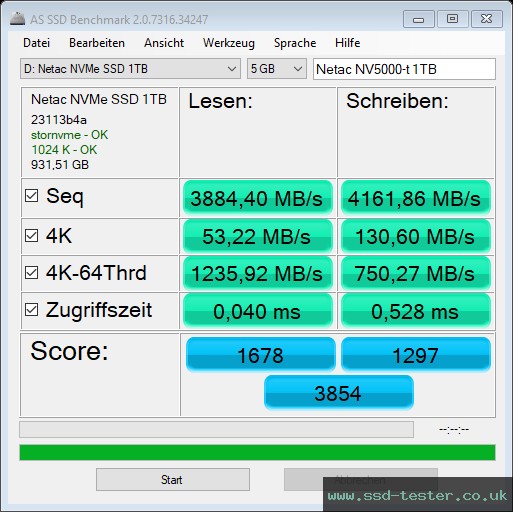Click the 1024 K - OK alignment status
The width and height of the screenshot is (513, 512).
pyautogui.click(x=64, y=150)
